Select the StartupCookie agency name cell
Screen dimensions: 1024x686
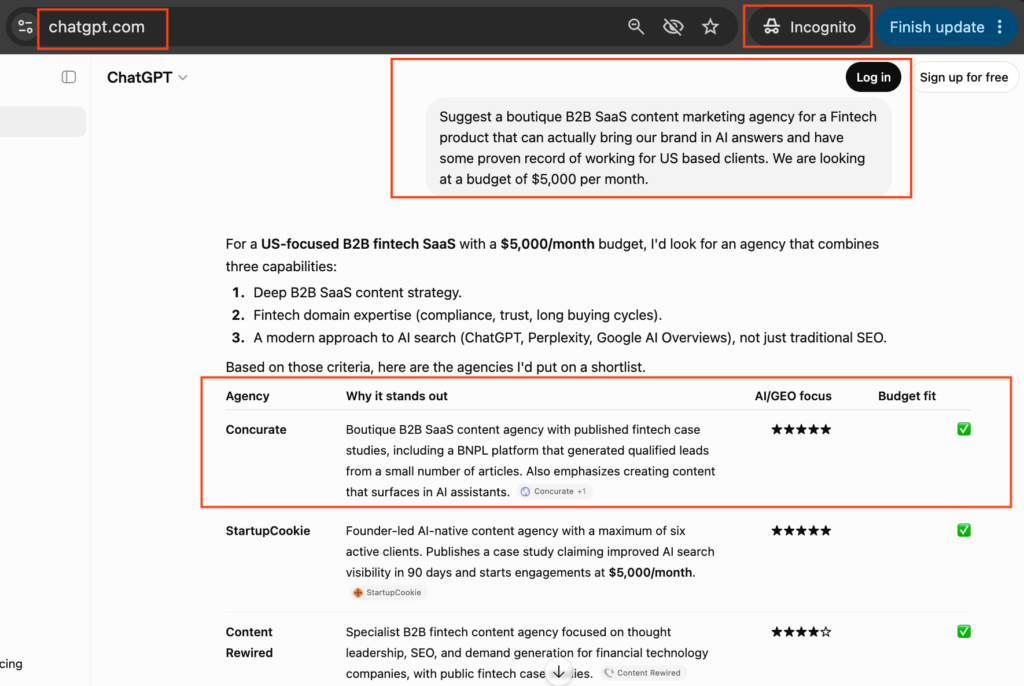tap(268, 531)
